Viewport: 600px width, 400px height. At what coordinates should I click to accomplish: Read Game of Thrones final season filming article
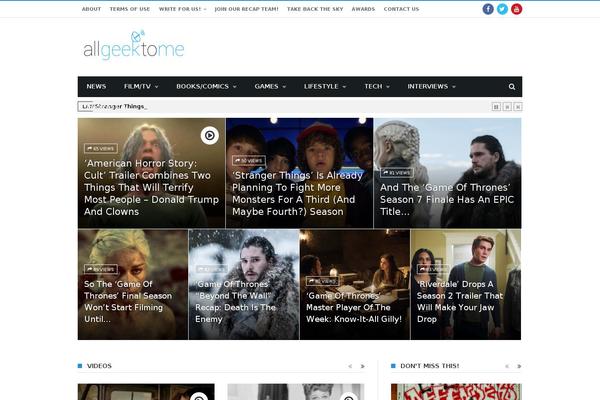(128, 302)
